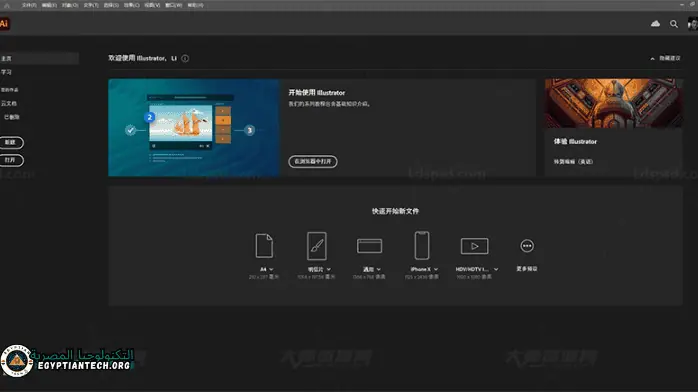Click the 体验 Illustrator card title

tap(575, 141)
